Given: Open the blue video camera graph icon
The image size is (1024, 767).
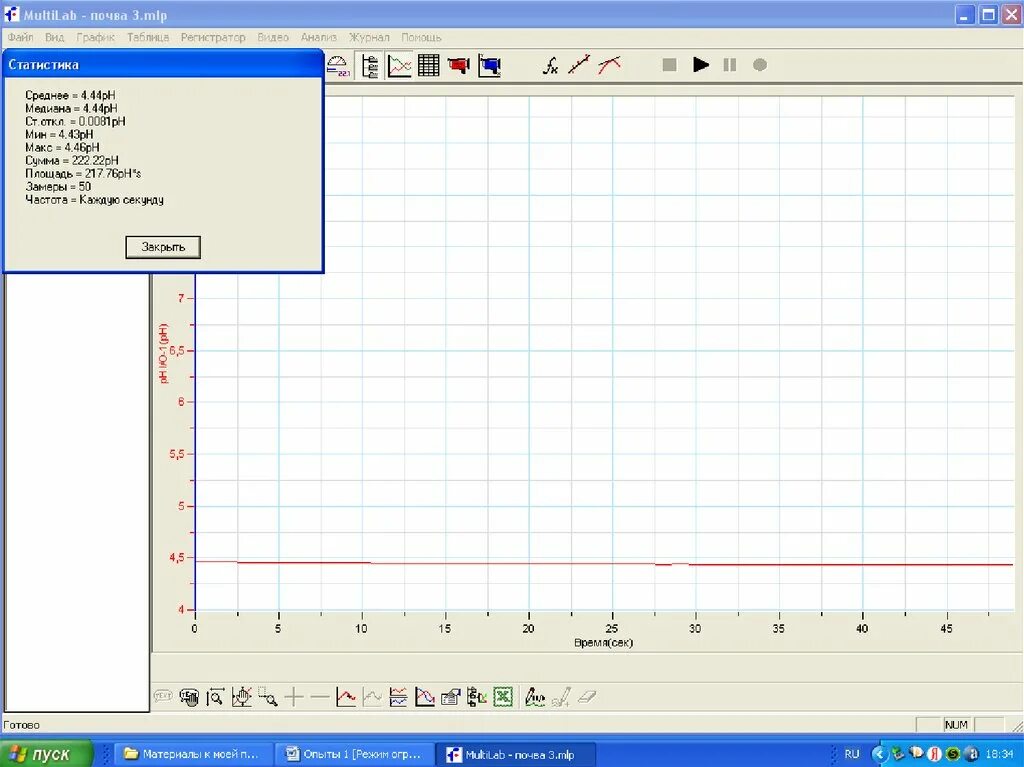Looking at the screenshot, I should [490, 65].
